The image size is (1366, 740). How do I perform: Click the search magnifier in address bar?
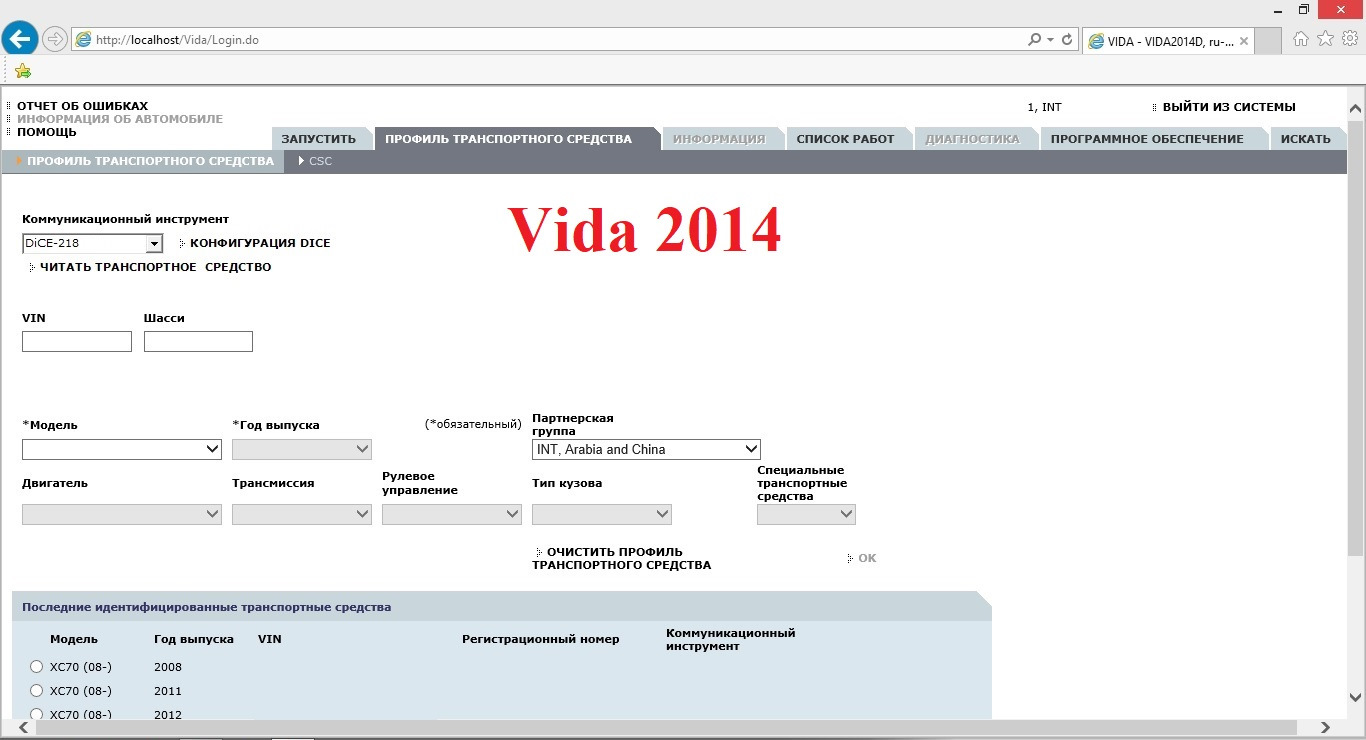[x=1035, y=40]
